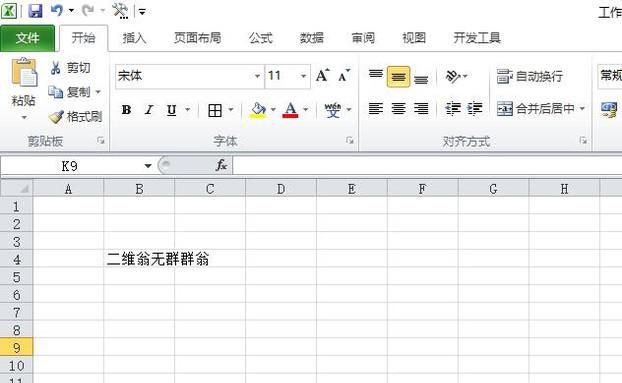The height and width of the screenshot is (383, 622).
Task: Click the fx insert function icon
Action: pyautogui.click(x=221, y=165)
